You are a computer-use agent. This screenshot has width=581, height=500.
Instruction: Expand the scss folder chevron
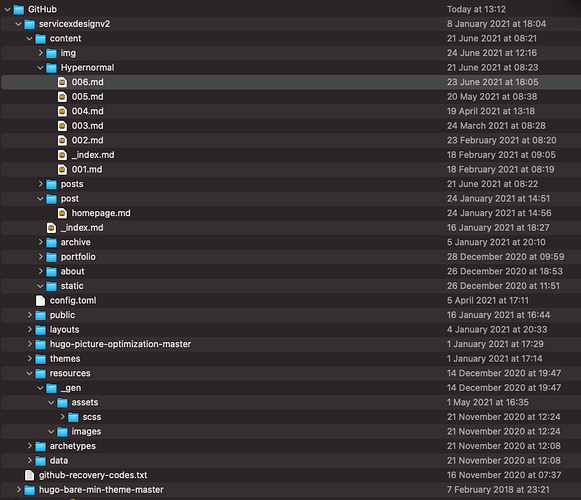click(x=62, y=417)
